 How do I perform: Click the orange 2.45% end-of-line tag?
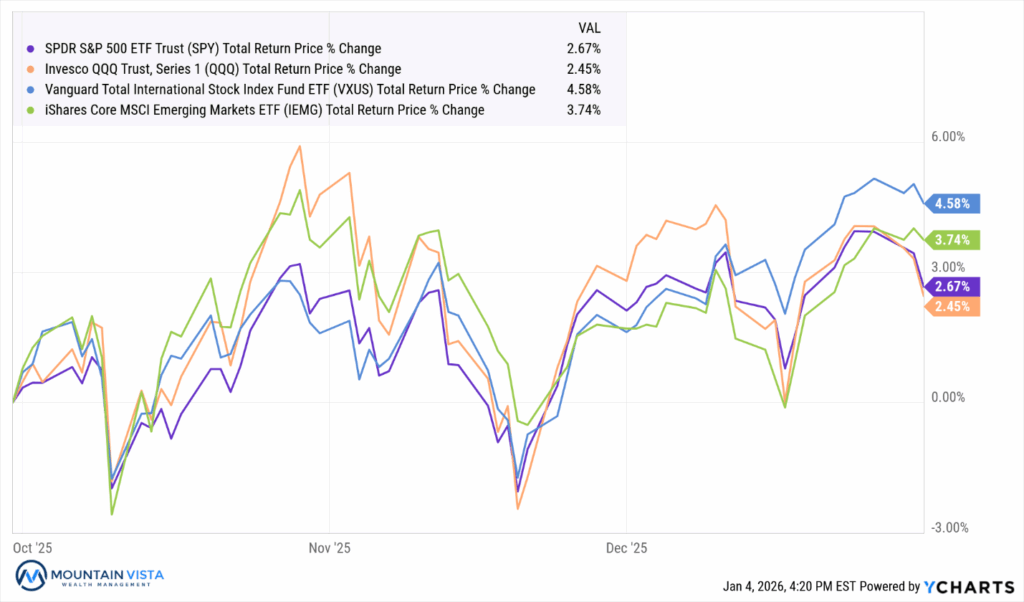[x=955, y=306]
